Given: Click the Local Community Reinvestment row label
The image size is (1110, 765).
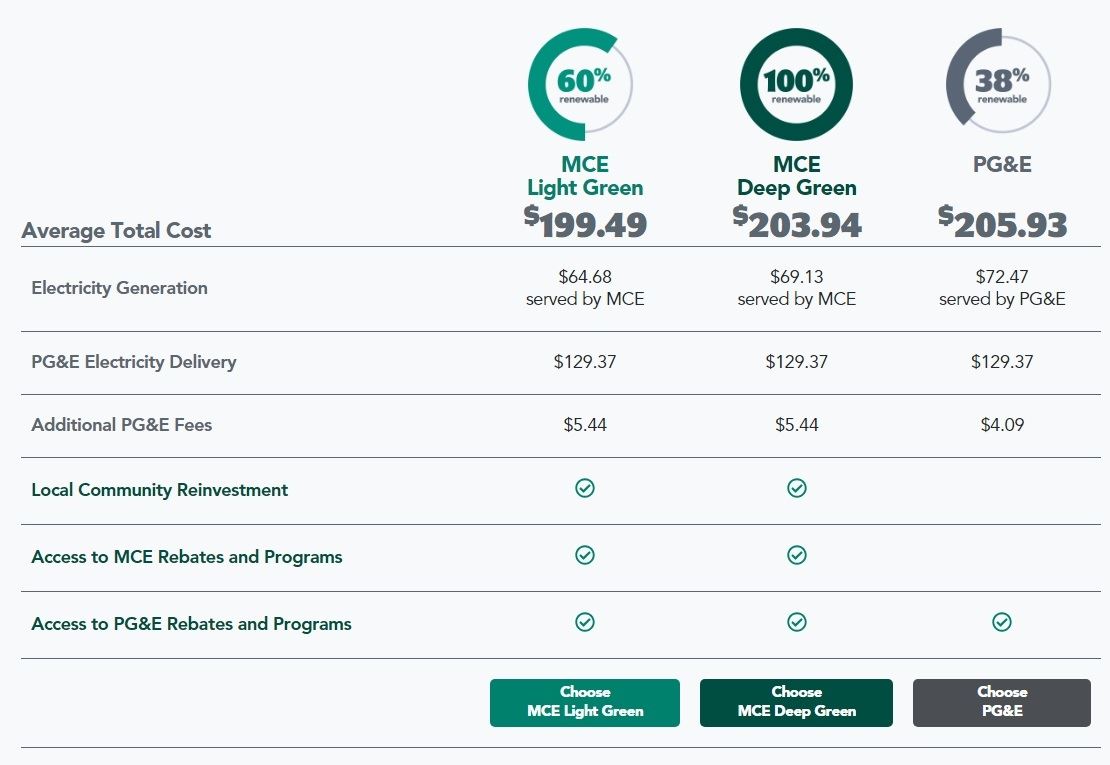Looking at the screenshot, I should click(x=160, y=490).
